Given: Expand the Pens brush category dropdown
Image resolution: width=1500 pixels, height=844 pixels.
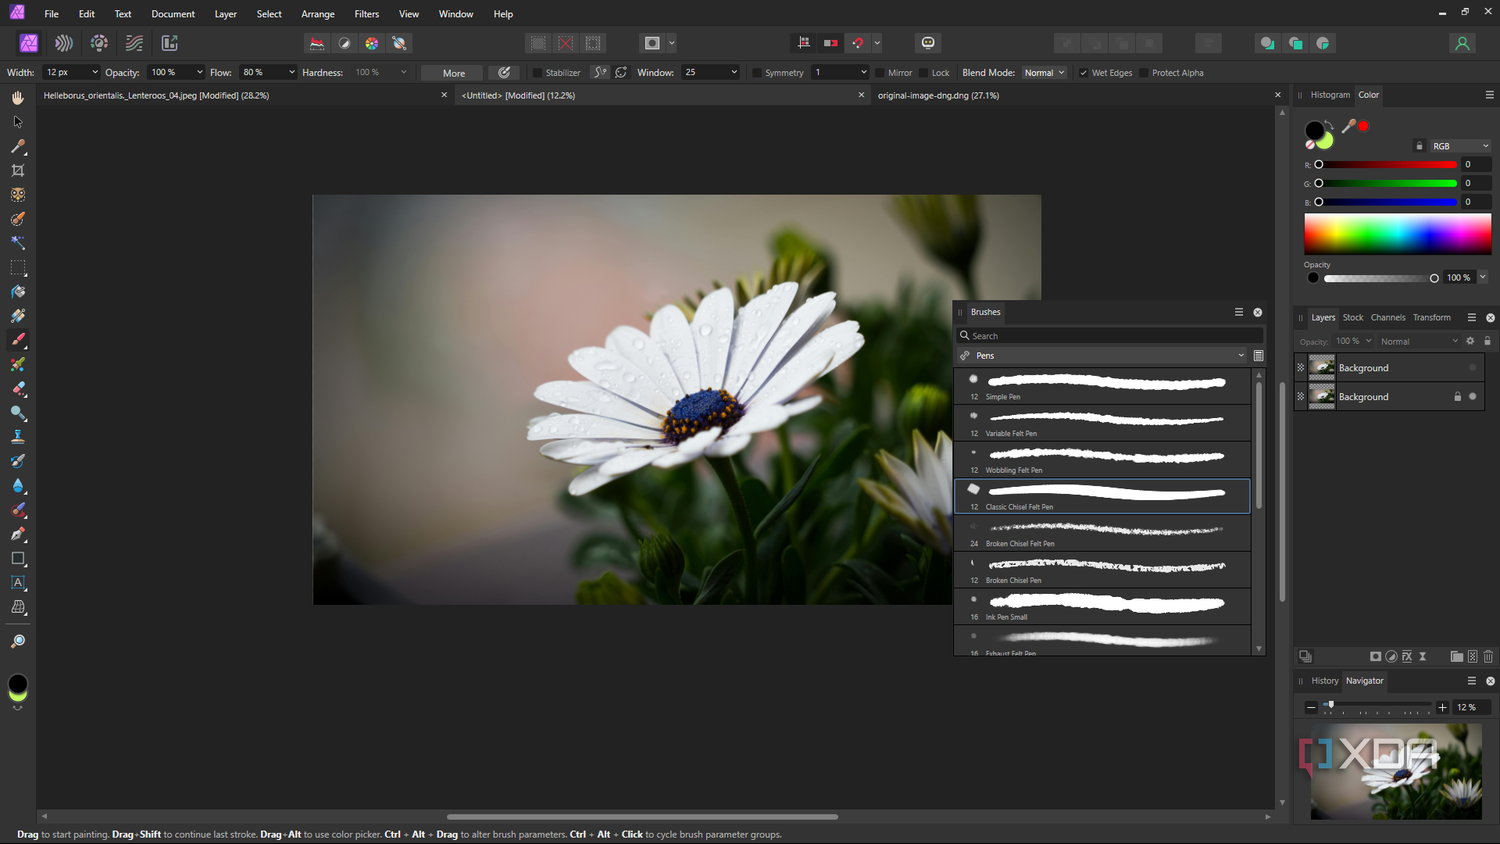Looking at the screenshot, I should pos(1102,355).
